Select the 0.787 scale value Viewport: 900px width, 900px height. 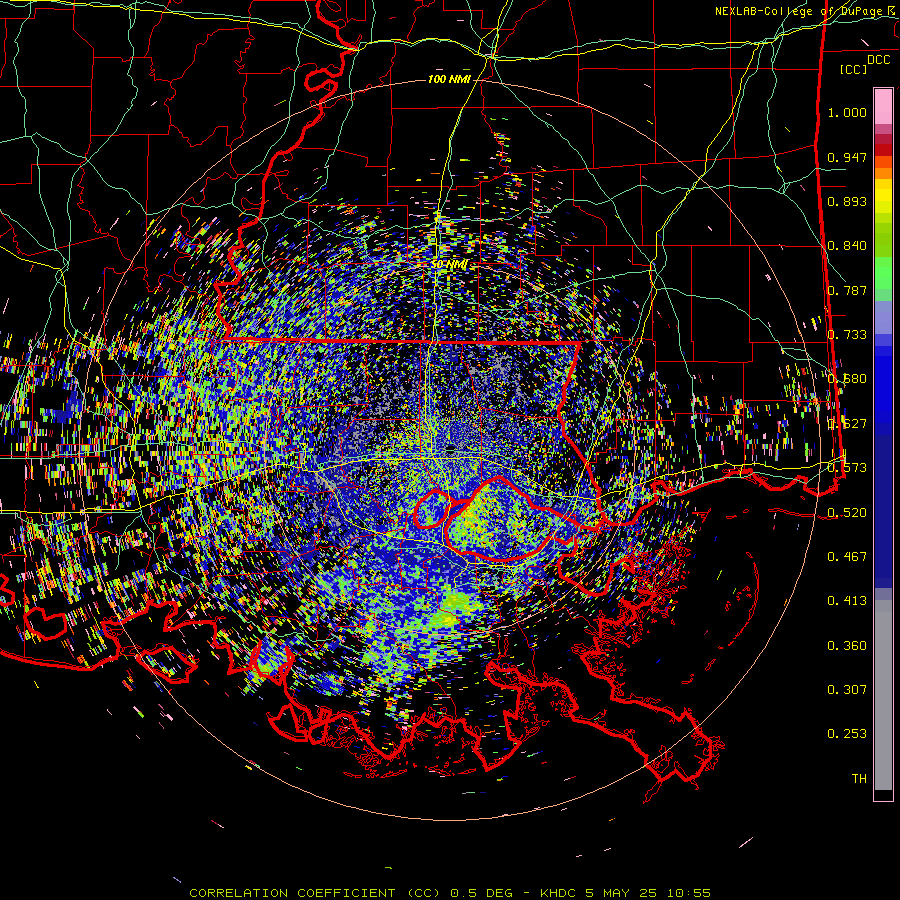(x=847, y=290)
